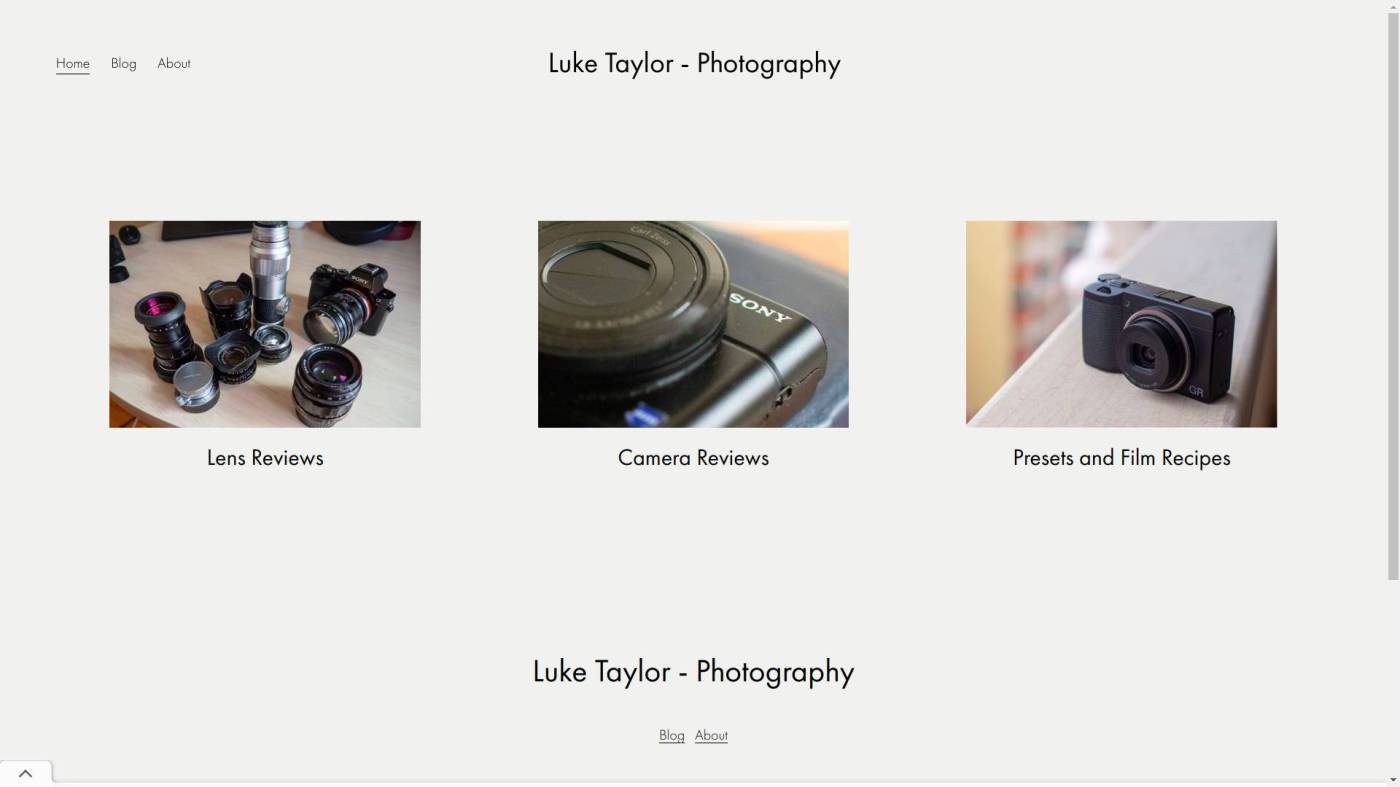Image resolution: width=1400 pixels, height=787 pixels.
Task: Click the vertical scrollbar up arrow
Action: [1393, 6]
